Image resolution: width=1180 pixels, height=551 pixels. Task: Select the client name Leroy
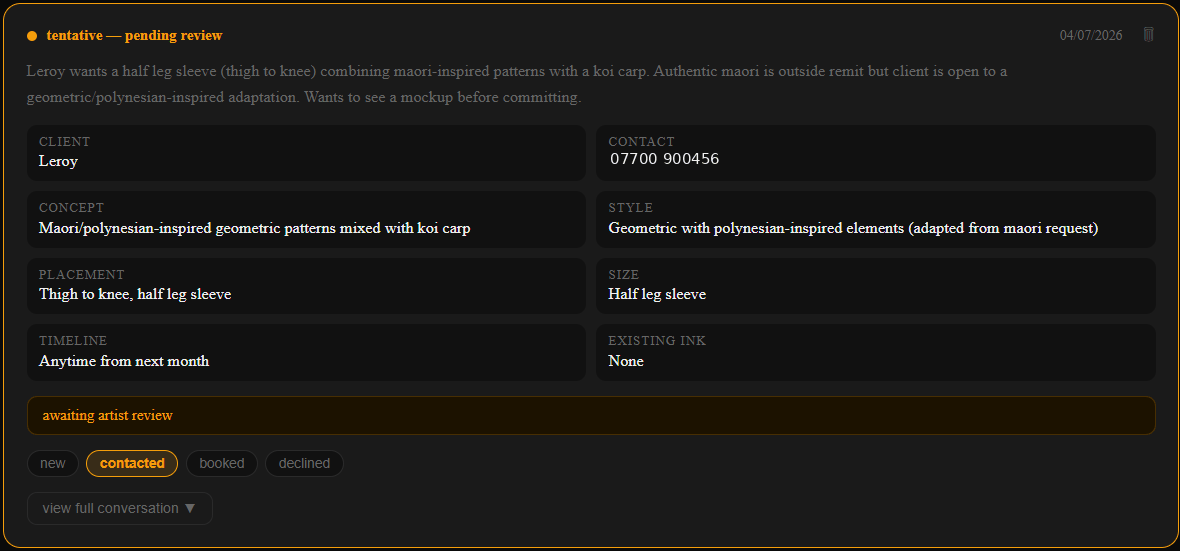[x=59, y=160]
